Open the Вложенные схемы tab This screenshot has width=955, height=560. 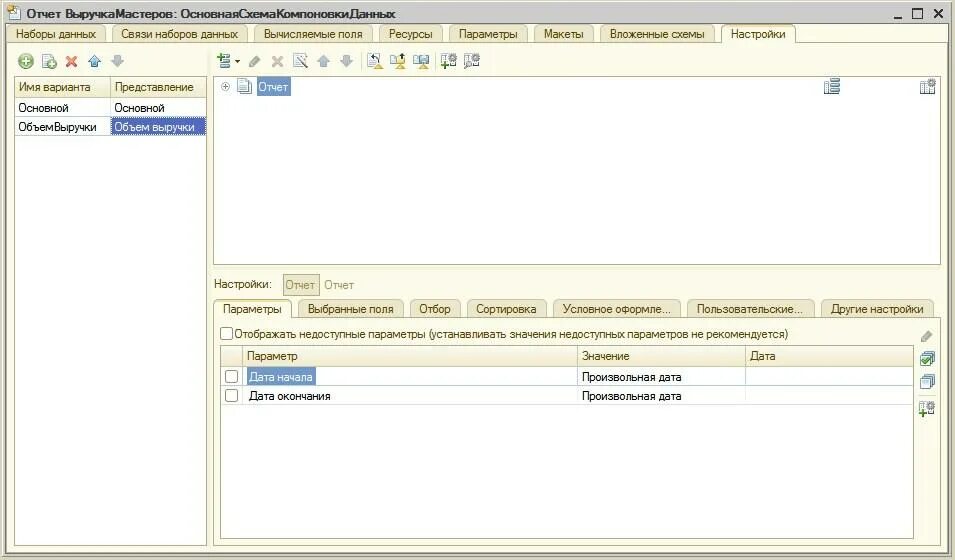[657, 34]
